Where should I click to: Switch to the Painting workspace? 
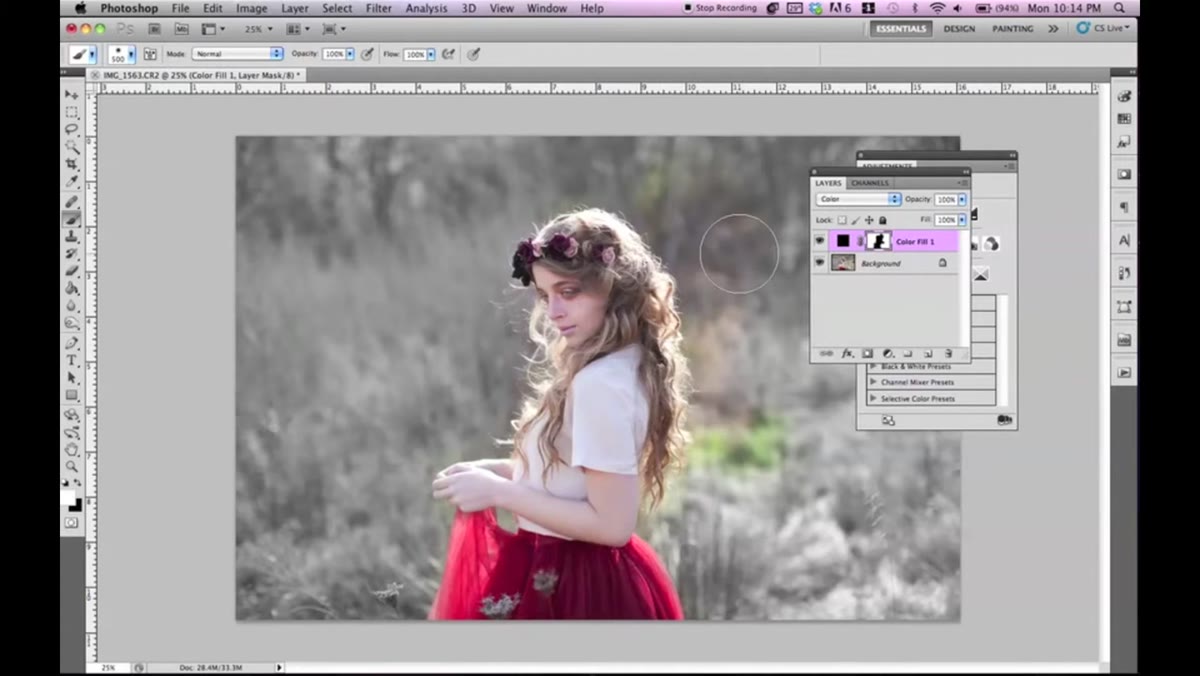click(x=1013, y=29)
